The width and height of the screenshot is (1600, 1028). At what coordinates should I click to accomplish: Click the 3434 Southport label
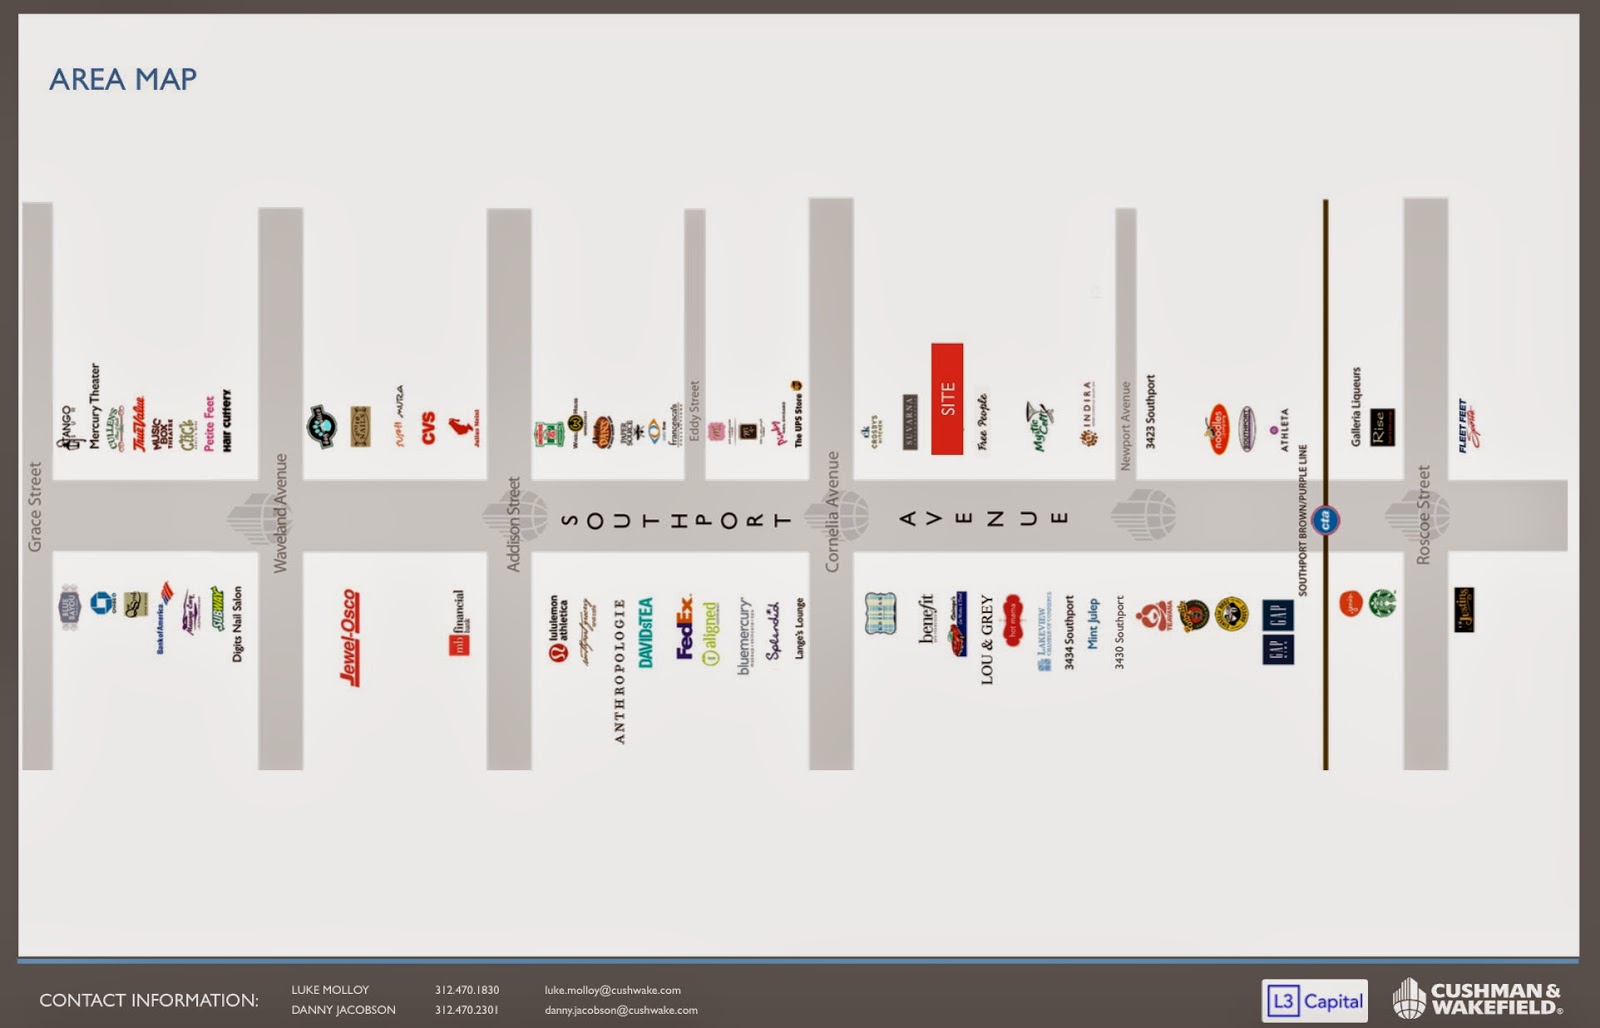[x=1069, y=633]
